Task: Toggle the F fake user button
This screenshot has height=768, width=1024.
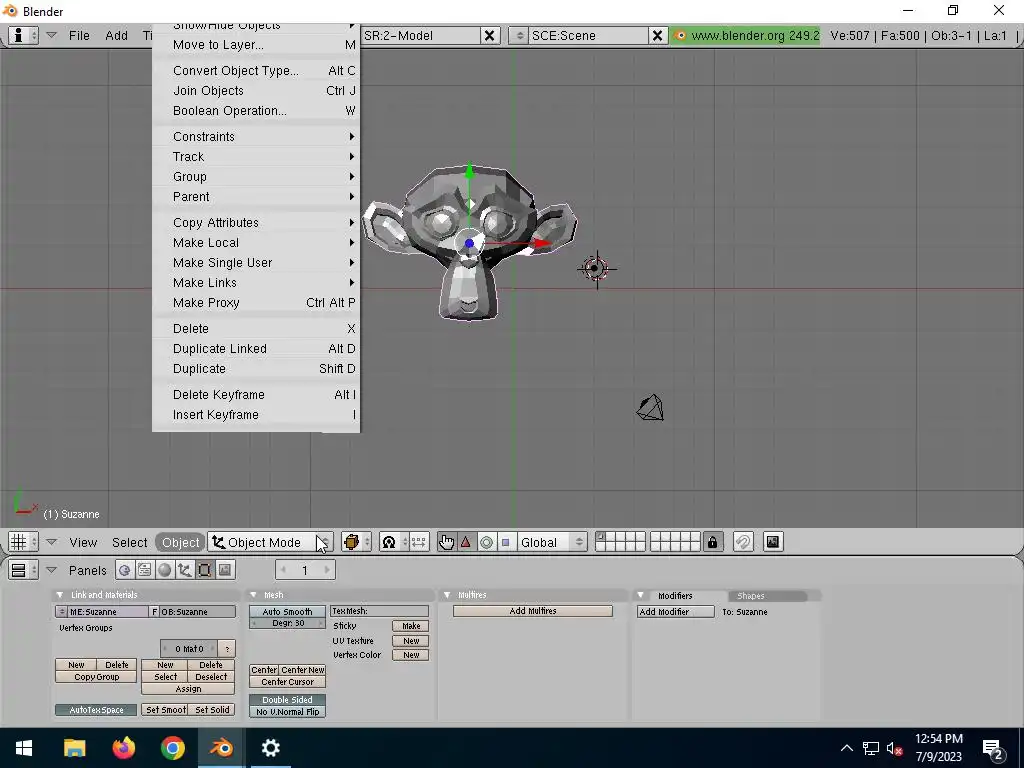Action: [155, 612]
